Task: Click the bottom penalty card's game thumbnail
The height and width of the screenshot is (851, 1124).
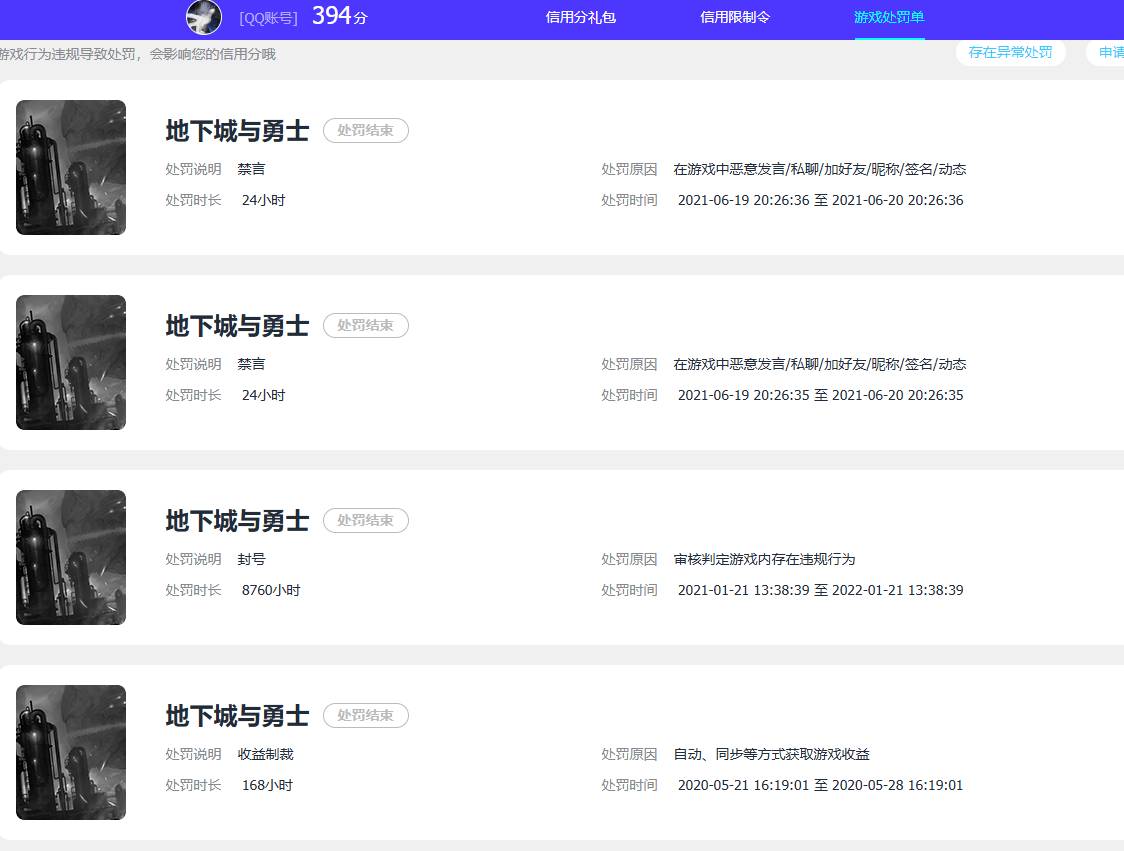Action: pos(70,752)
